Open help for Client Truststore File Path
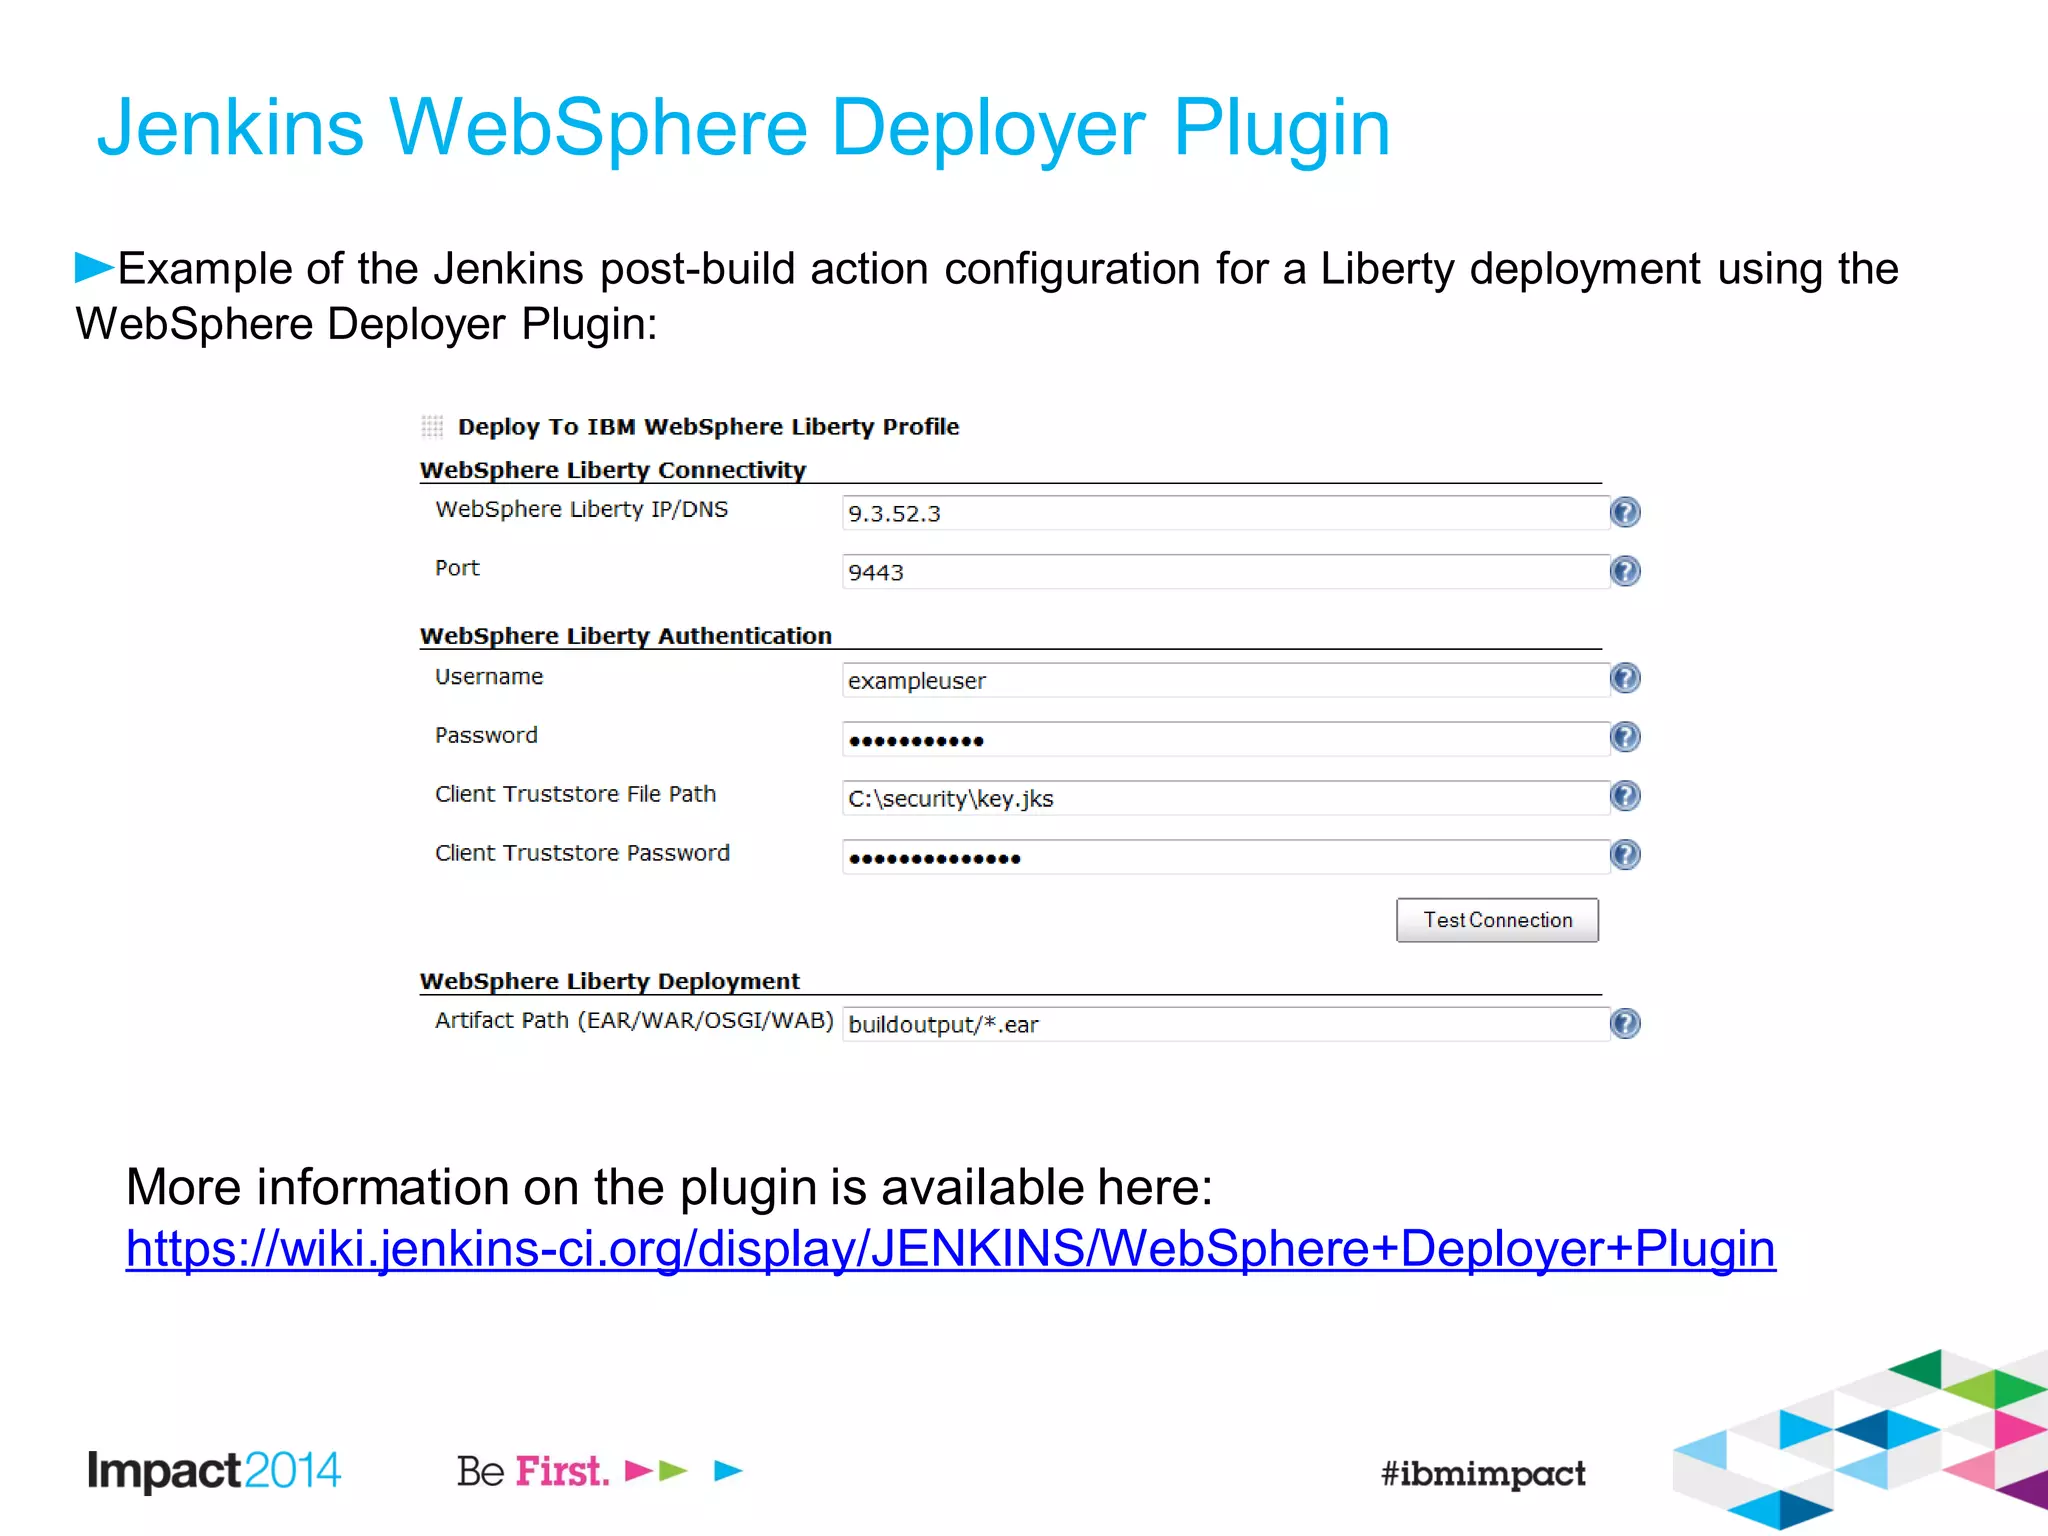The image size is (2048, 1536). (x=1625, y=796)
